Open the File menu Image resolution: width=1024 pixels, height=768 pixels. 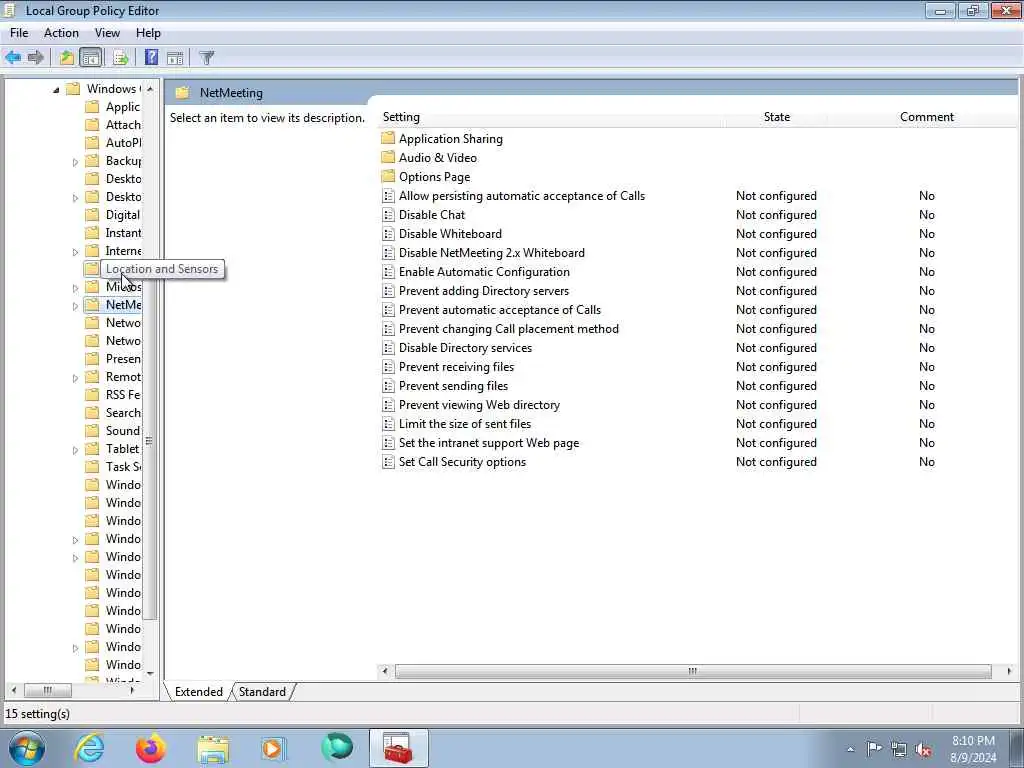[19, 33]
